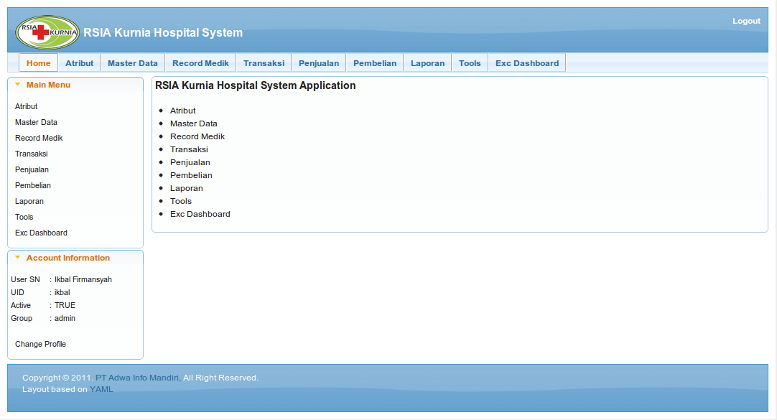
Task: Open the Change Profile link
Action: click(x=41, y=344)
